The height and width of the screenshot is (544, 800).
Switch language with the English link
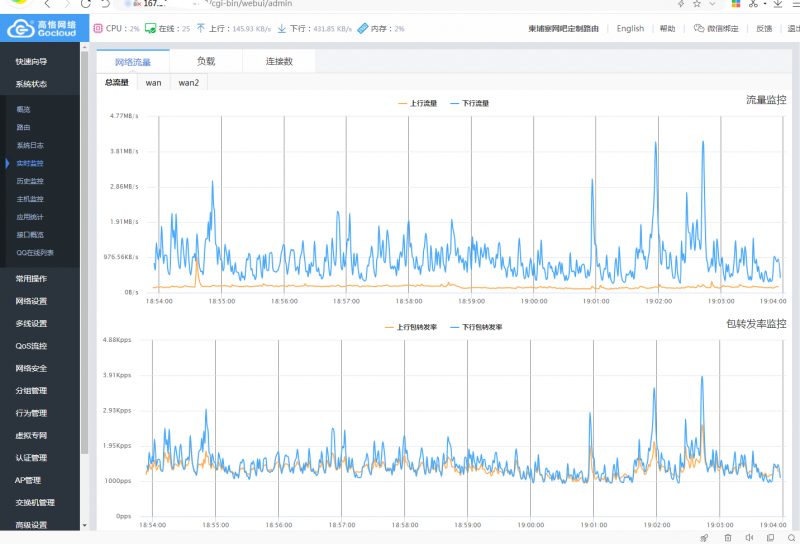[630, 29]
